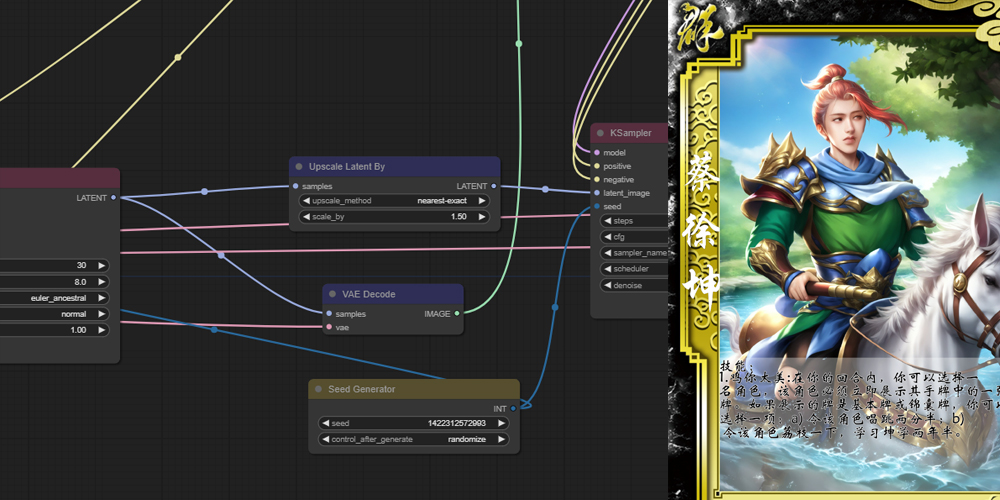Screen dimensions: 1000x500
Task: Click latent_image input port on KSampler
Action: (x=596, y=193)
